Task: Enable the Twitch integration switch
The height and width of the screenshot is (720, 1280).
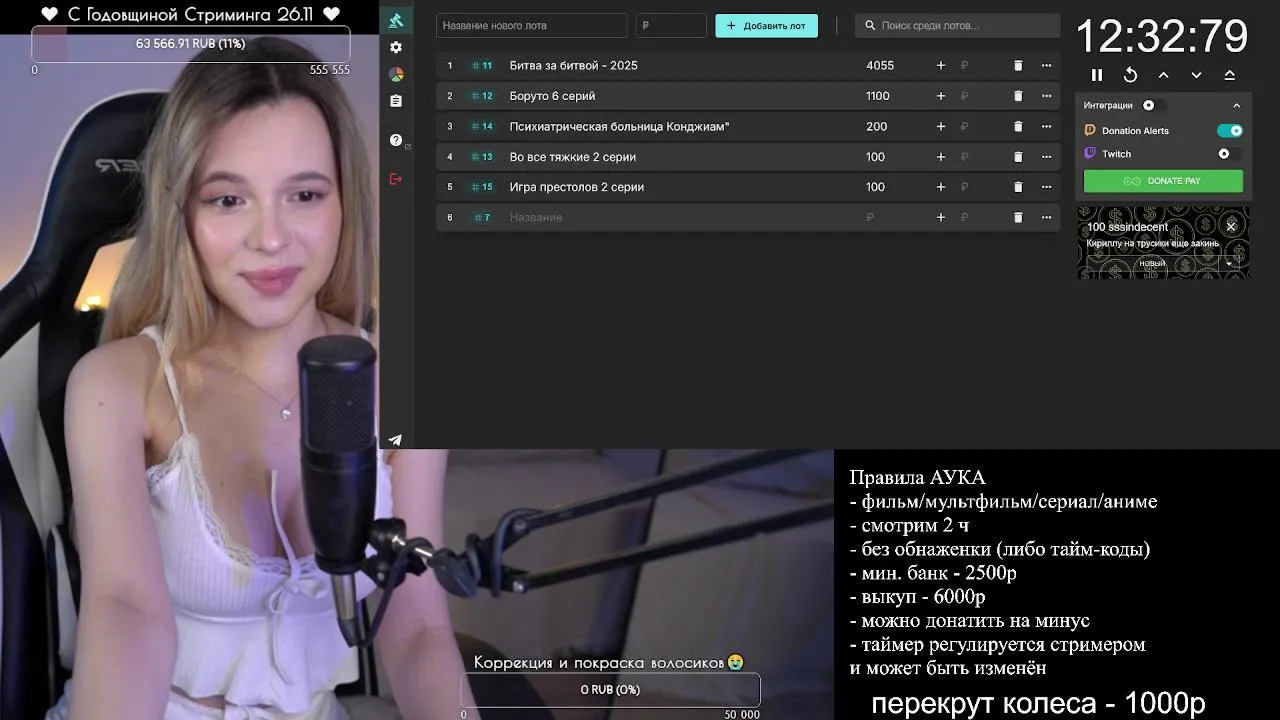Action: coord(1229,154)
